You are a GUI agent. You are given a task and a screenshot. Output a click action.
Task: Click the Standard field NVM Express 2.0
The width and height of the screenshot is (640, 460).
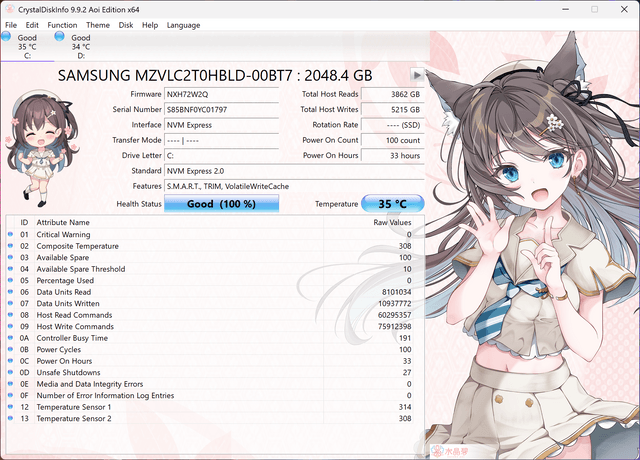[294, 171]
